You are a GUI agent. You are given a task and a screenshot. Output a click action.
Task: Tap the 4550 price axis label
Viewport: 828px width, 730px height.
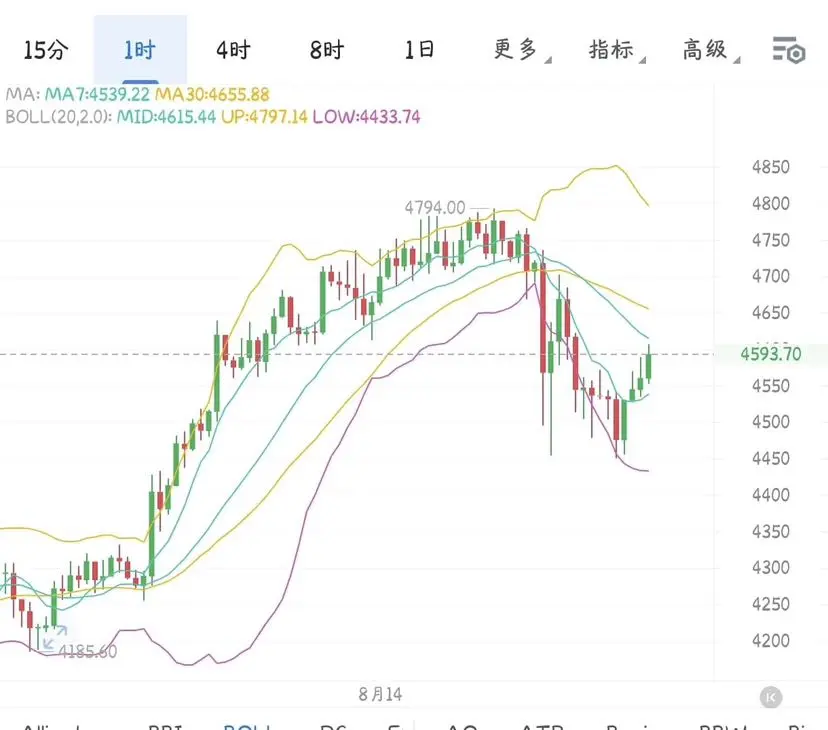pyautogui.click(x=770, y=386)
